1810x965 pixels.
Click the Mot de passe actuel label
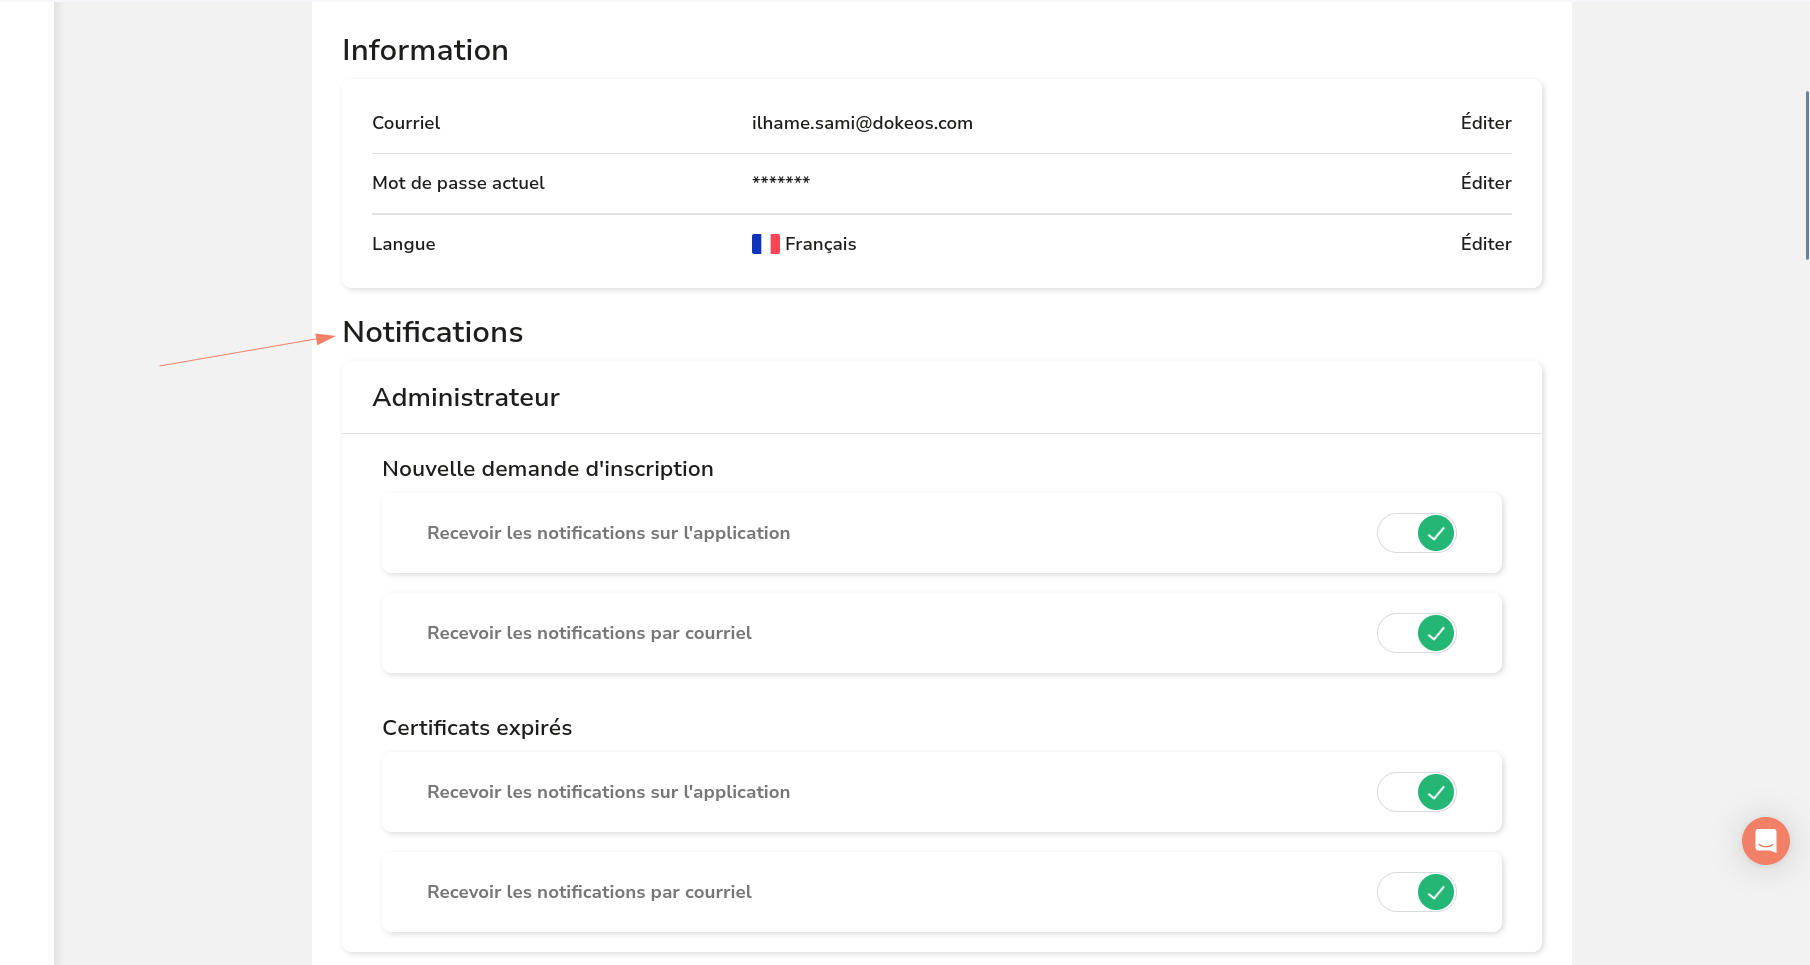tap(458, 183)
